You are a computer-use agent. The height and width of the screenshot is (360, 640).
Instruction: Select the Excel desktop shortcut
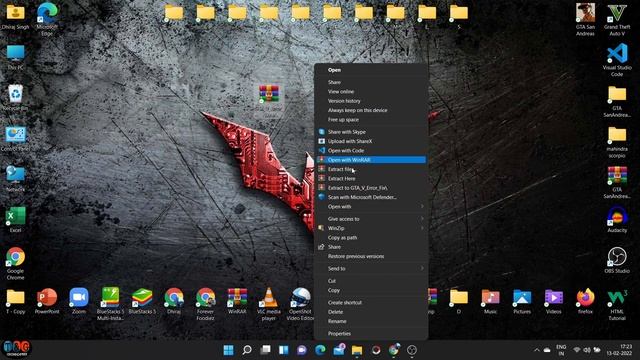coord(16,220)
